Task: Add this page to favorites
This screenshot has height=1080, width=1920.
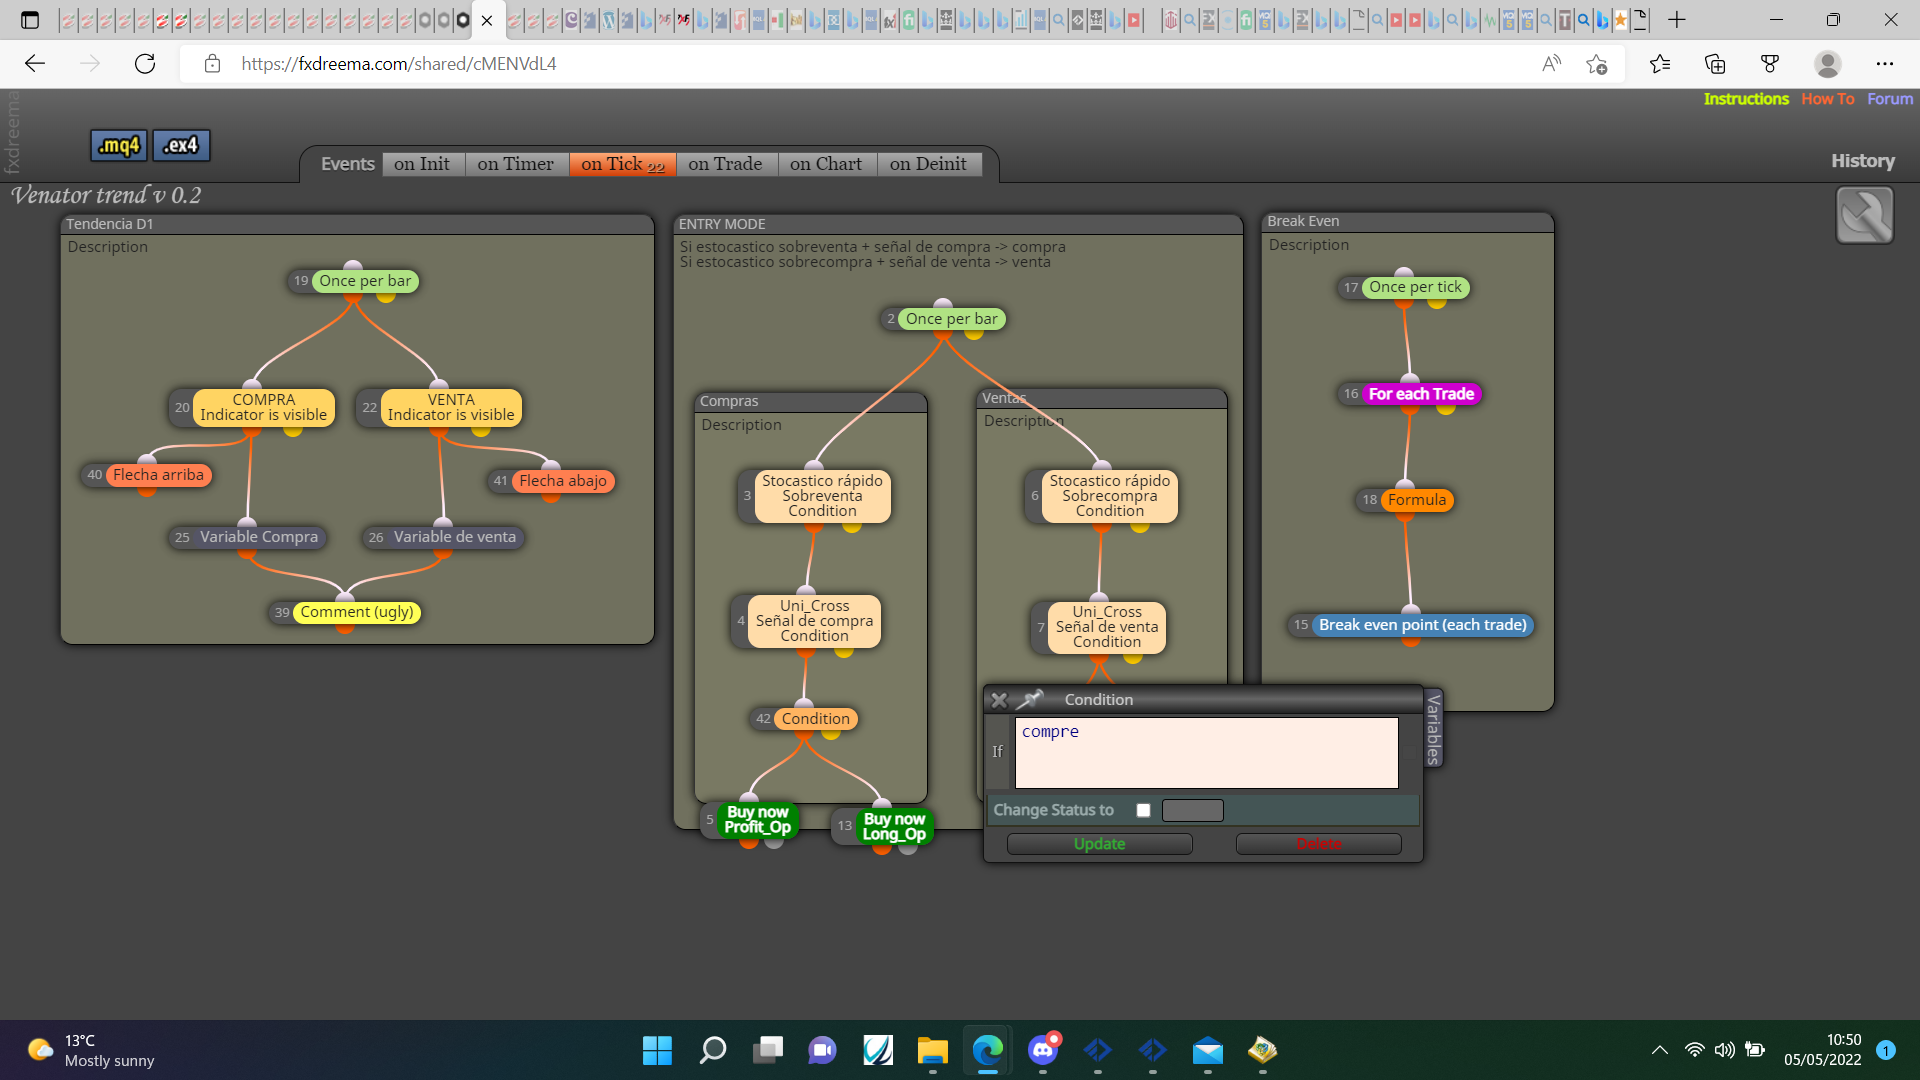Action: [x=1597, y=64]
